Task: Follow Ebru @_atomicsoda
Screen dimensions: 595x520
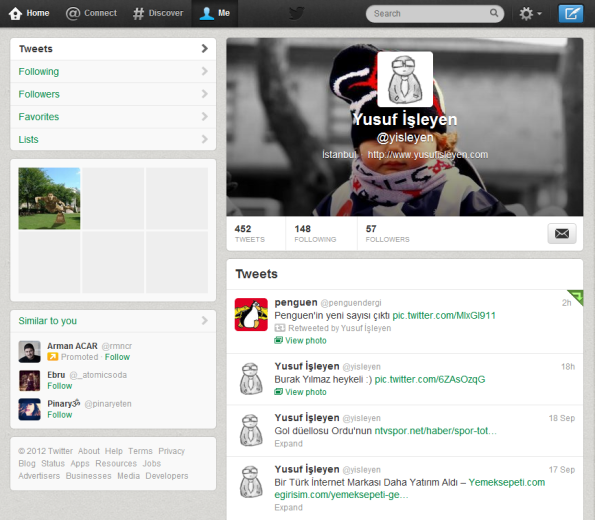Action: (60, 386)
